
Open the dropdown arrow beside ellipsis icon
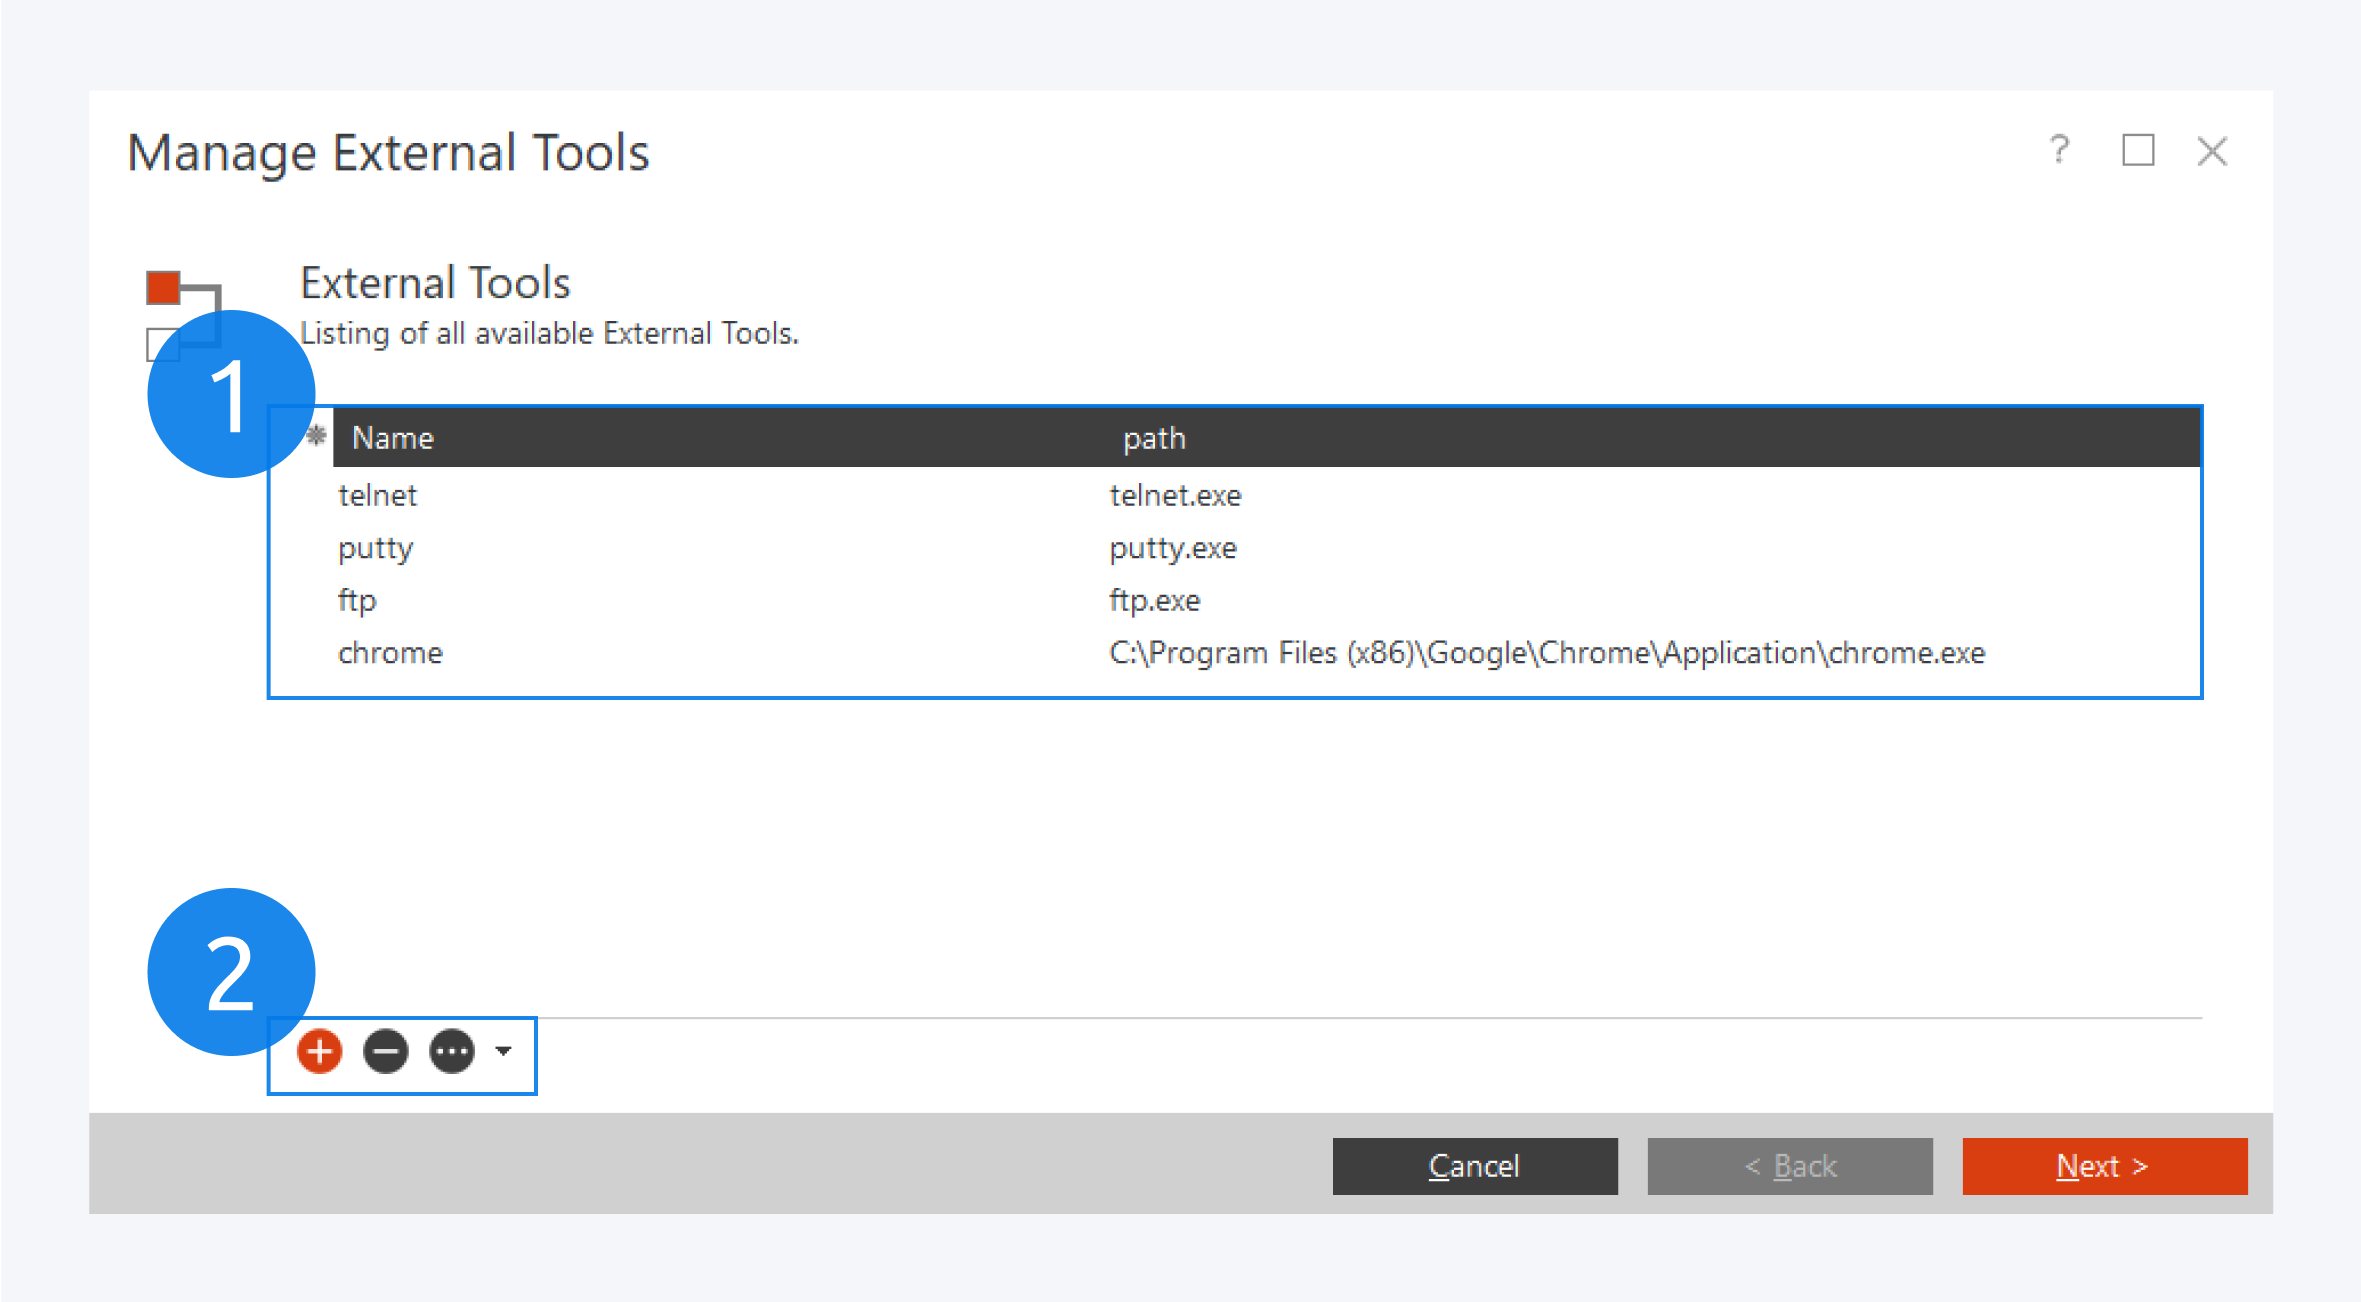pos(504,1051)
